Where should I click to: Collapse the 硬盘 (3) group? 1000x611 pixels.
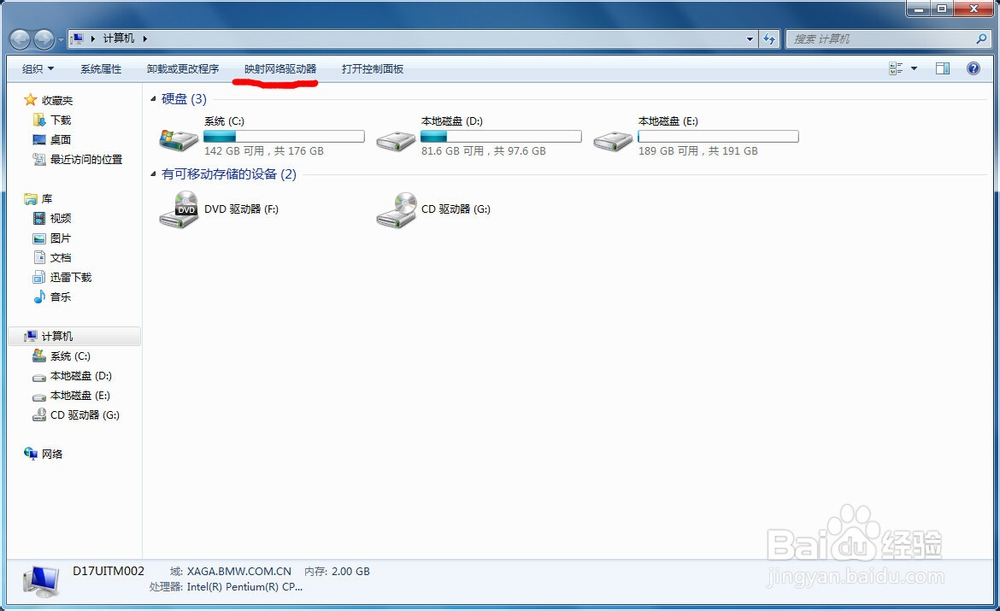tap(154, 99)
